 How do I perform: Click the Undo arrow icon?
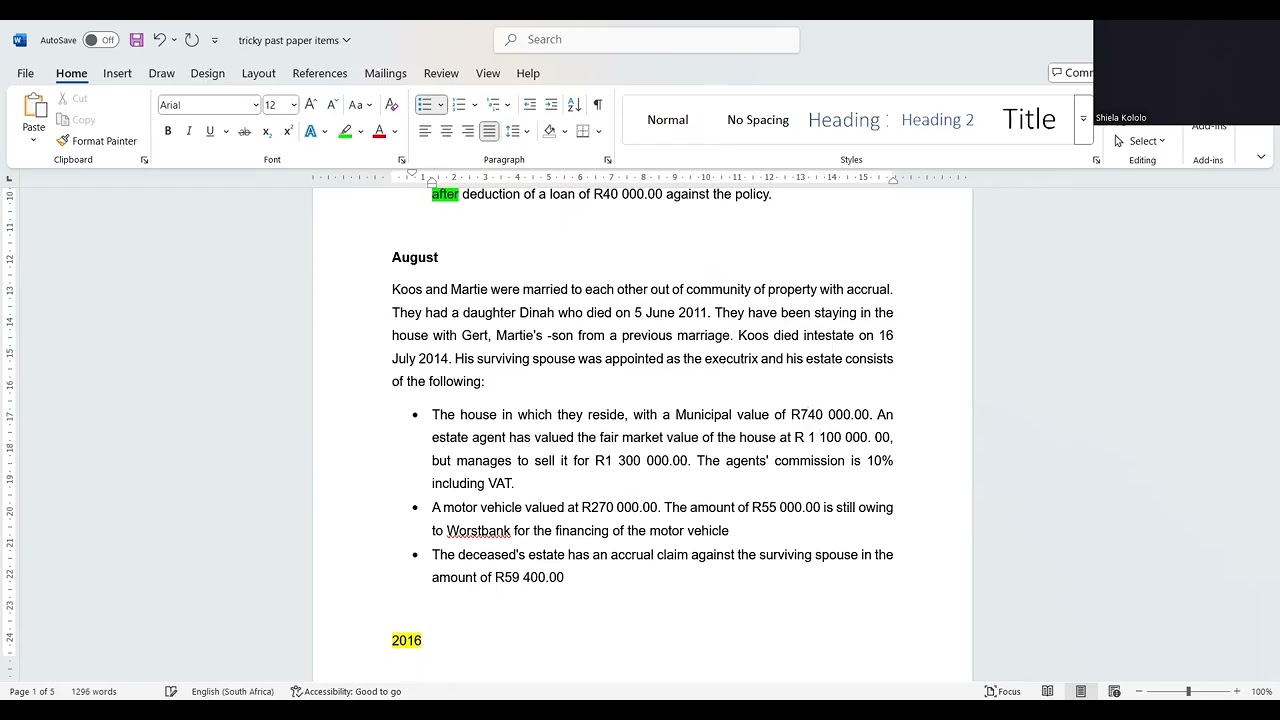tap(159, 40)
